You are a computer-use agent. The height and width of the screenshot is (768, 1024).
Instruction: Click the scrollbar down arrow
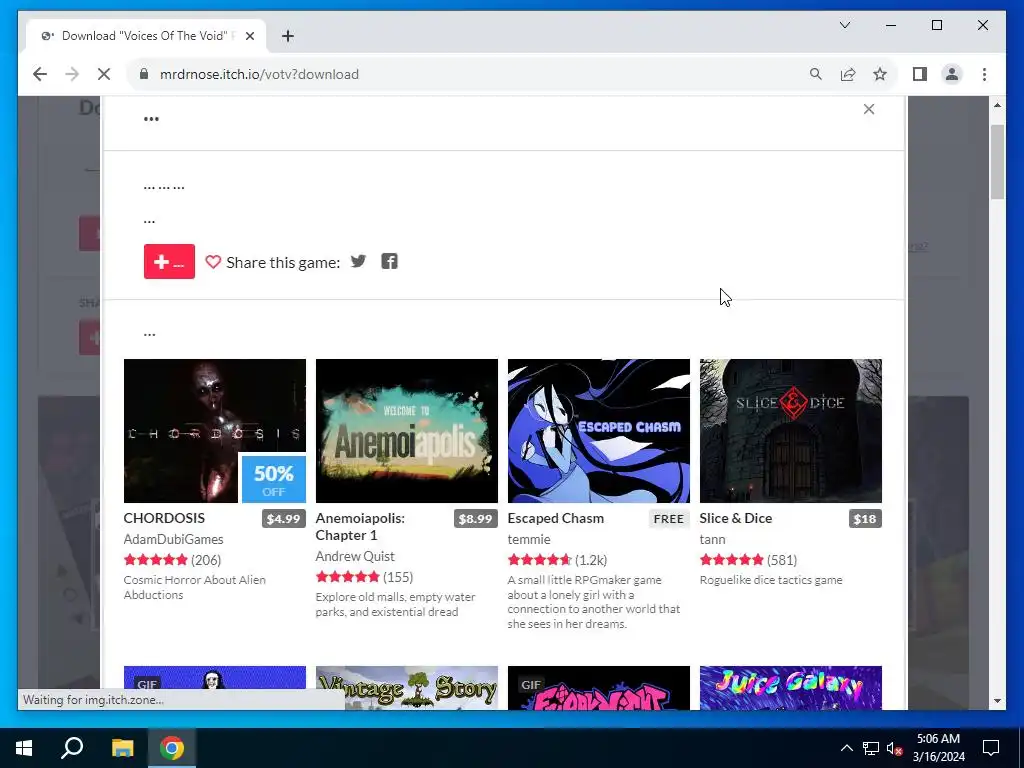click(997, 701)
